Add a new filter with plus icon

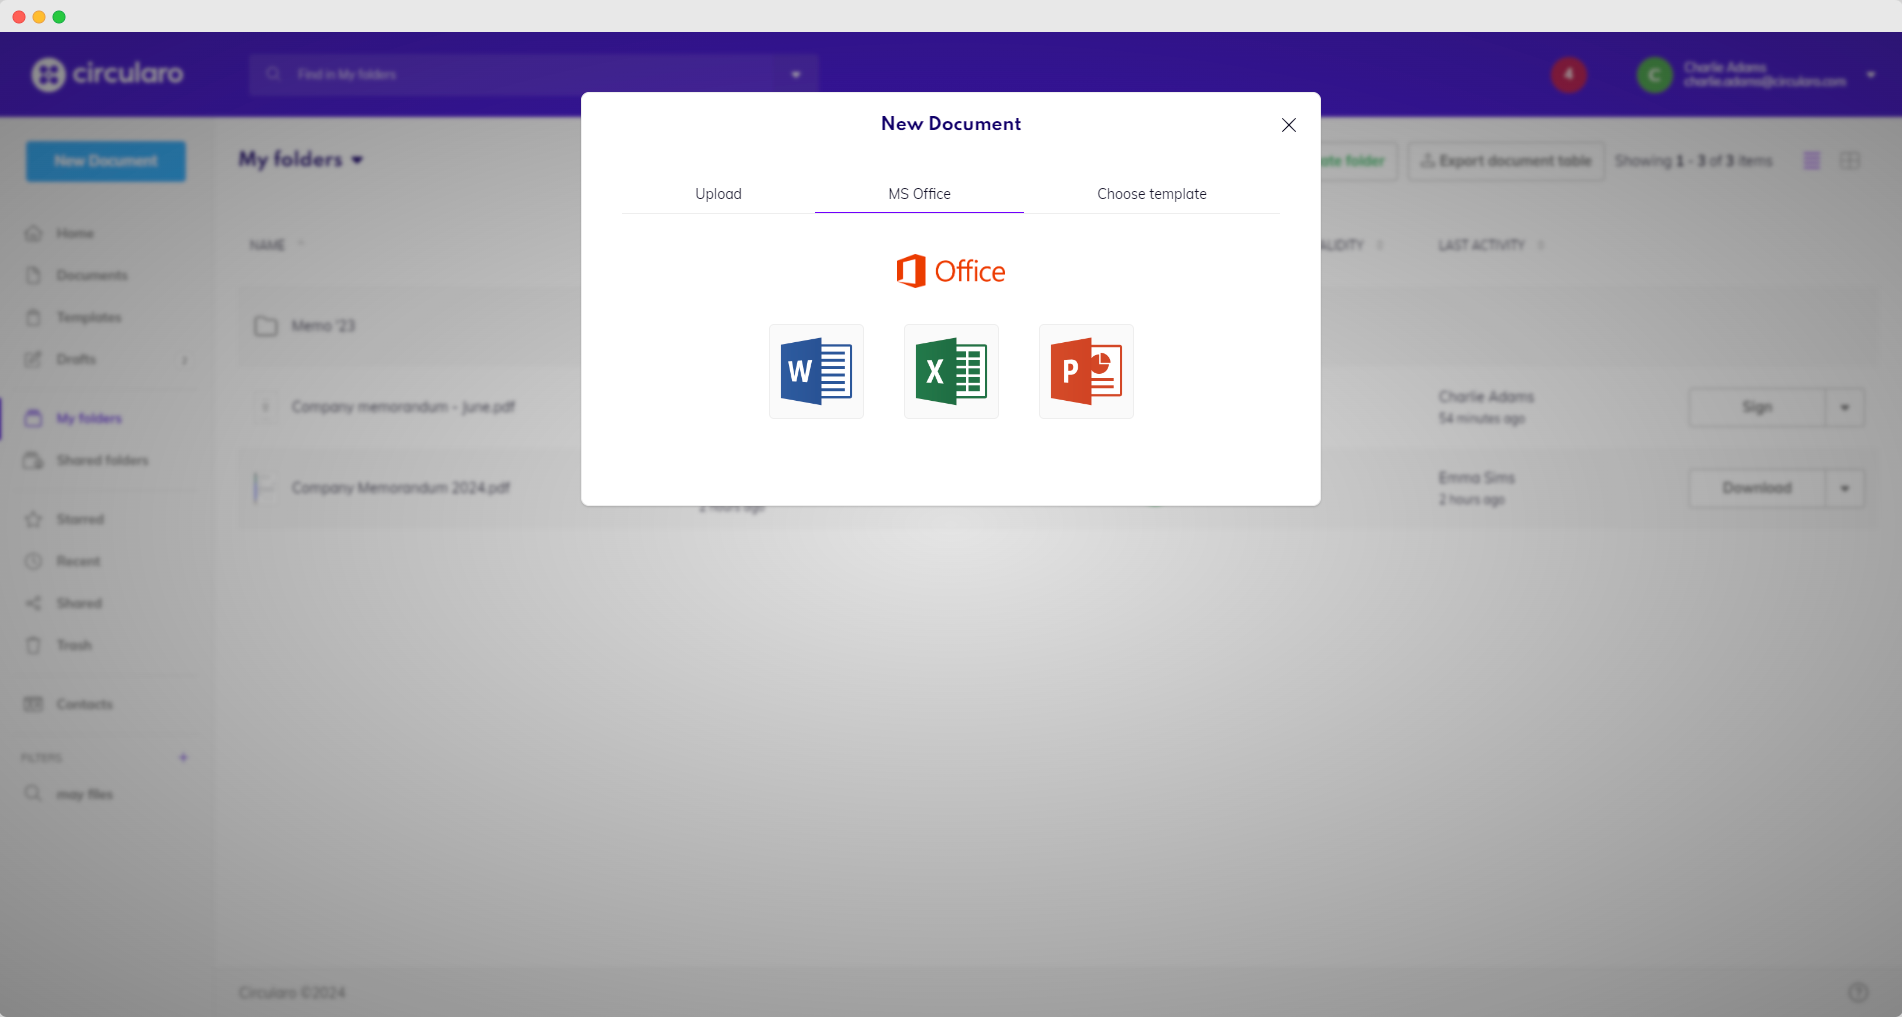tap(183, 757)
